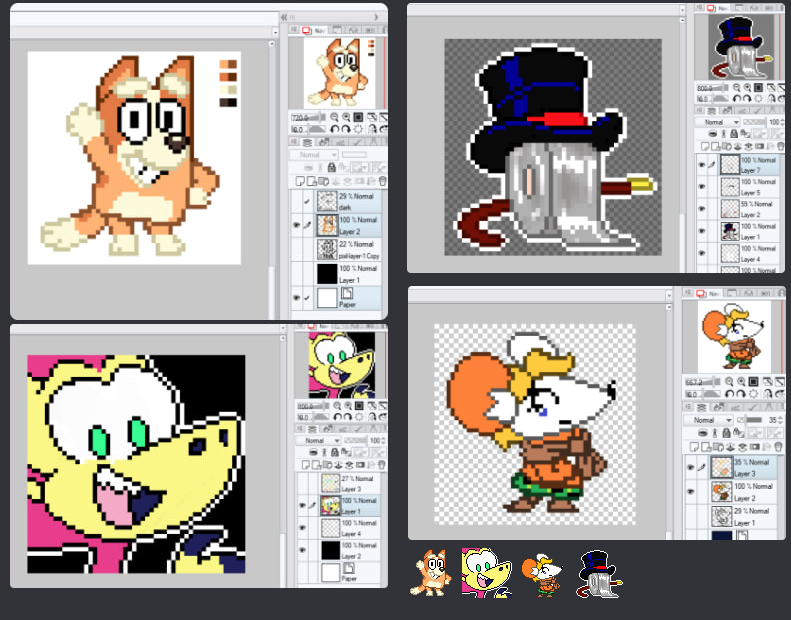Image resolution: width=791 pixels, height=620 pixels.
Task: Toggle Paper layer visibility in orange dog window
Action: (297, 298)
